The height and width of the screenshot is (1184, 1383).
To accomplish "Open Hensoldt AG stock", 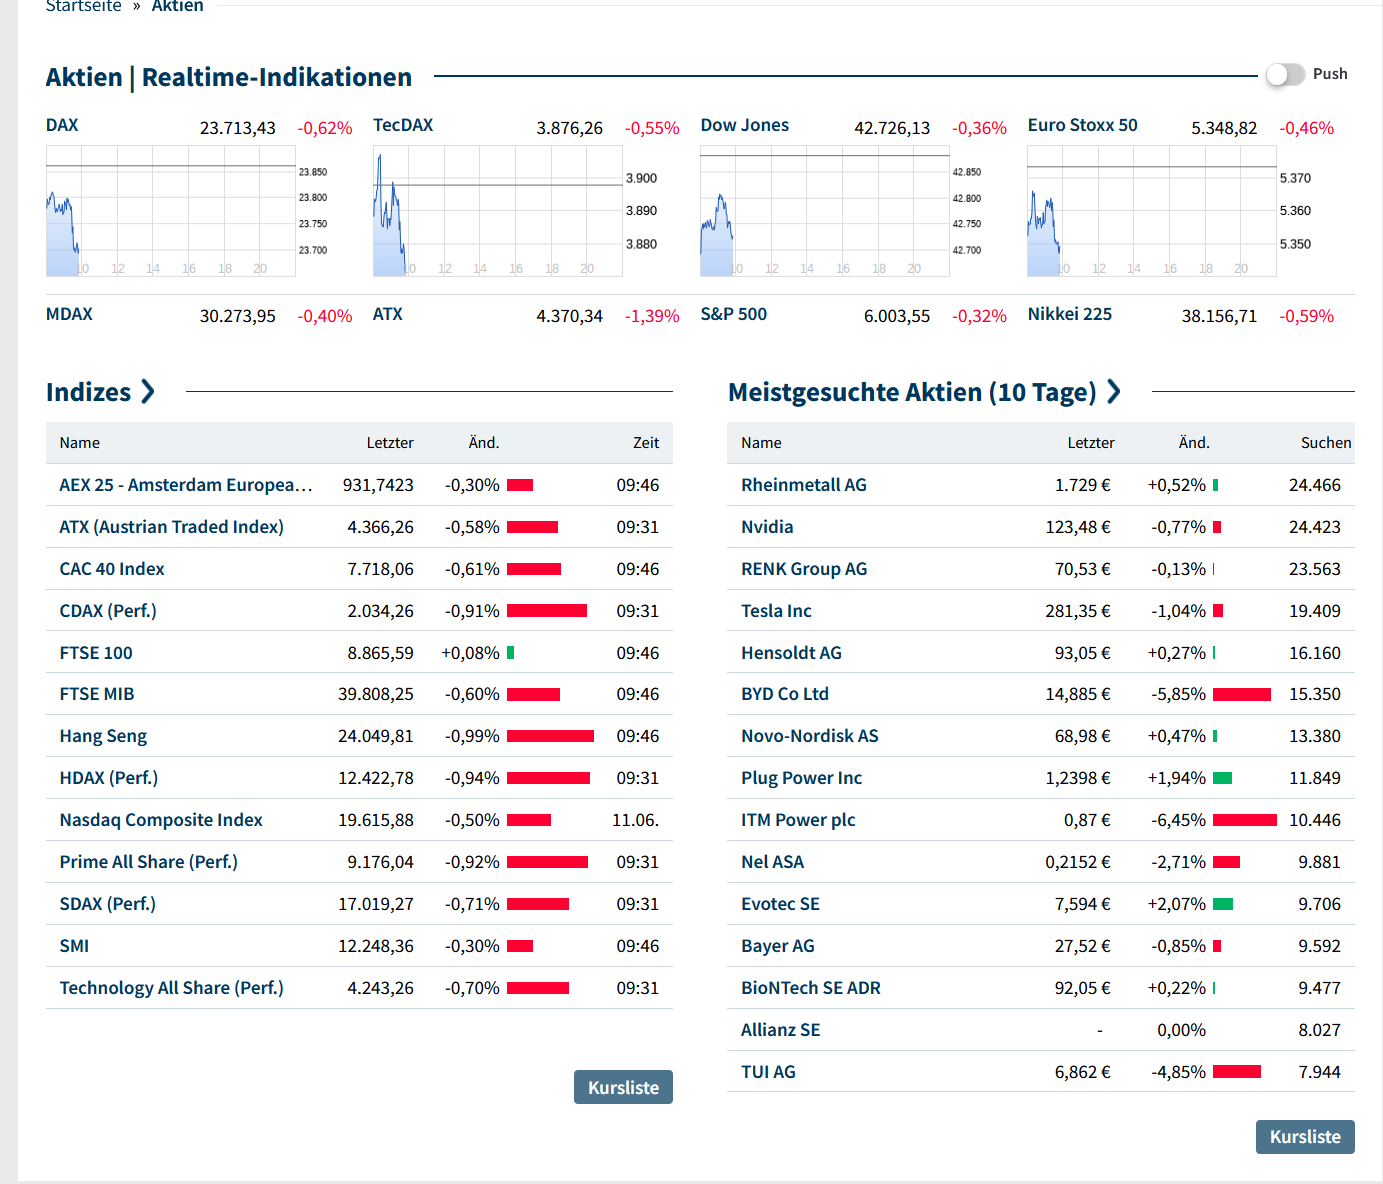I will 791,653.
